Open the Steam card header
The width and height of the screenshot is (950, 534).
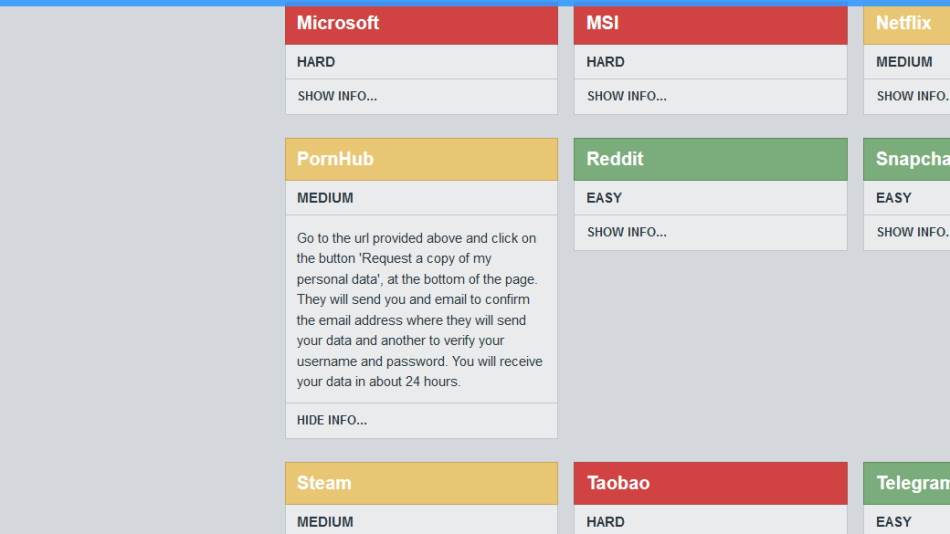[324, 483]
